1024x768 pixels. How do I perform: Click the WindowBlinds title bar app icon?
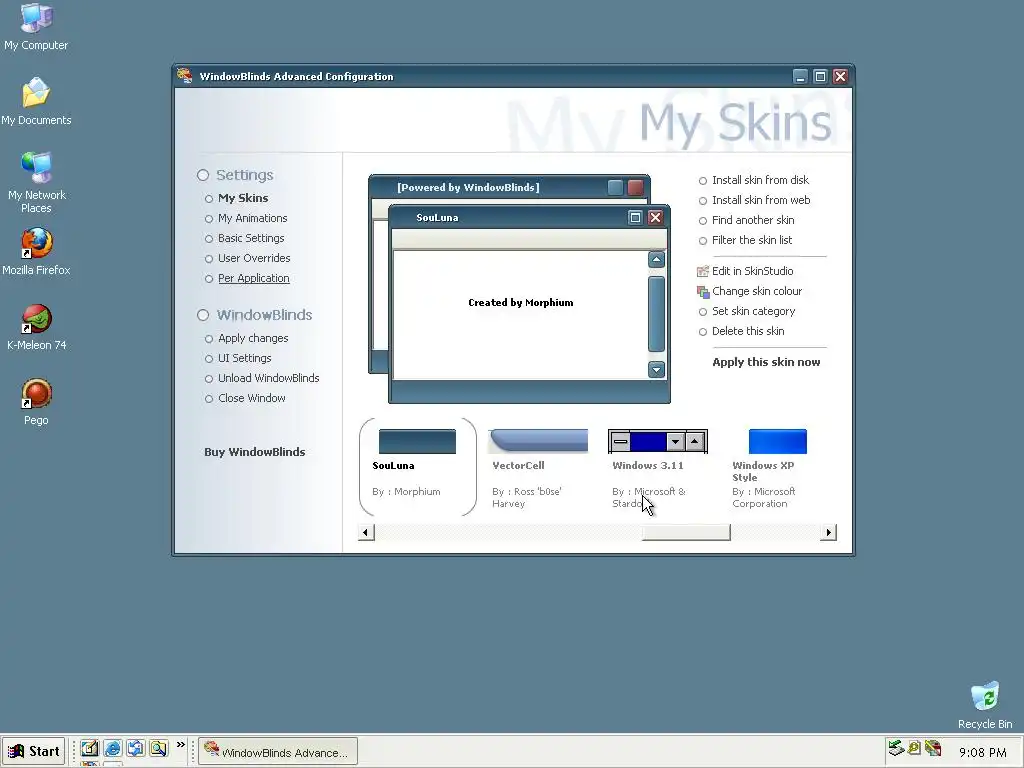pos(184,76)
